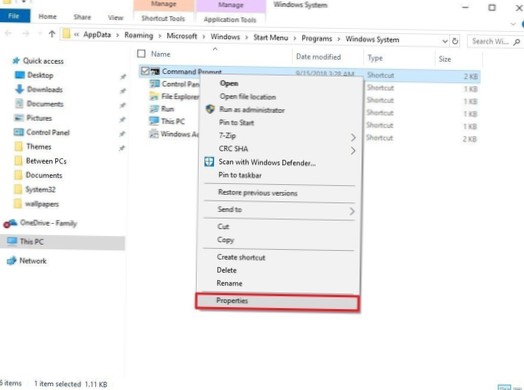524x390 pixels.
Task: Choose Open in the context menu
Action: pos(229,83)
